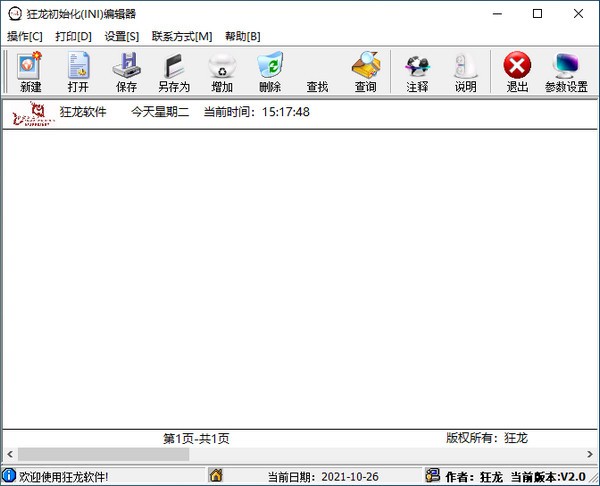Image resolution: width=600 pixels, height=486 pixels.
Task: Open 说明 (Instructions) toolbar icon
Action: (x=465, y=66)
